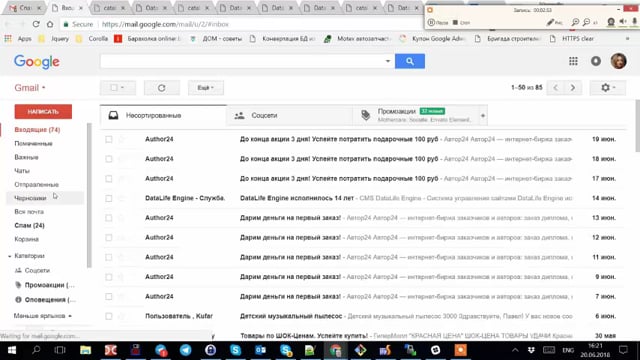Open Task View on taskbar
This screenshot has height=360, width=640.
click(x=60, y=350)
